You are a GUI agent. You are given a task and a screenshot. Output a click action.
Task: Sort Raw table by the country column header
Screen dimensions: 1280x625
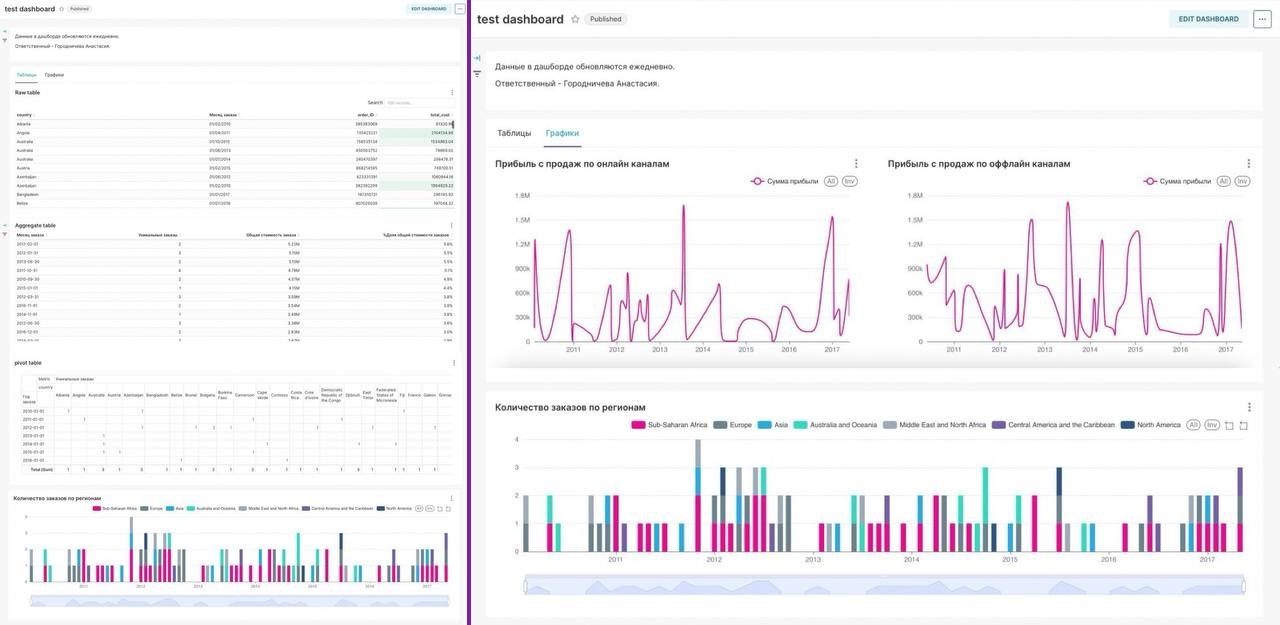click(24, 115)
